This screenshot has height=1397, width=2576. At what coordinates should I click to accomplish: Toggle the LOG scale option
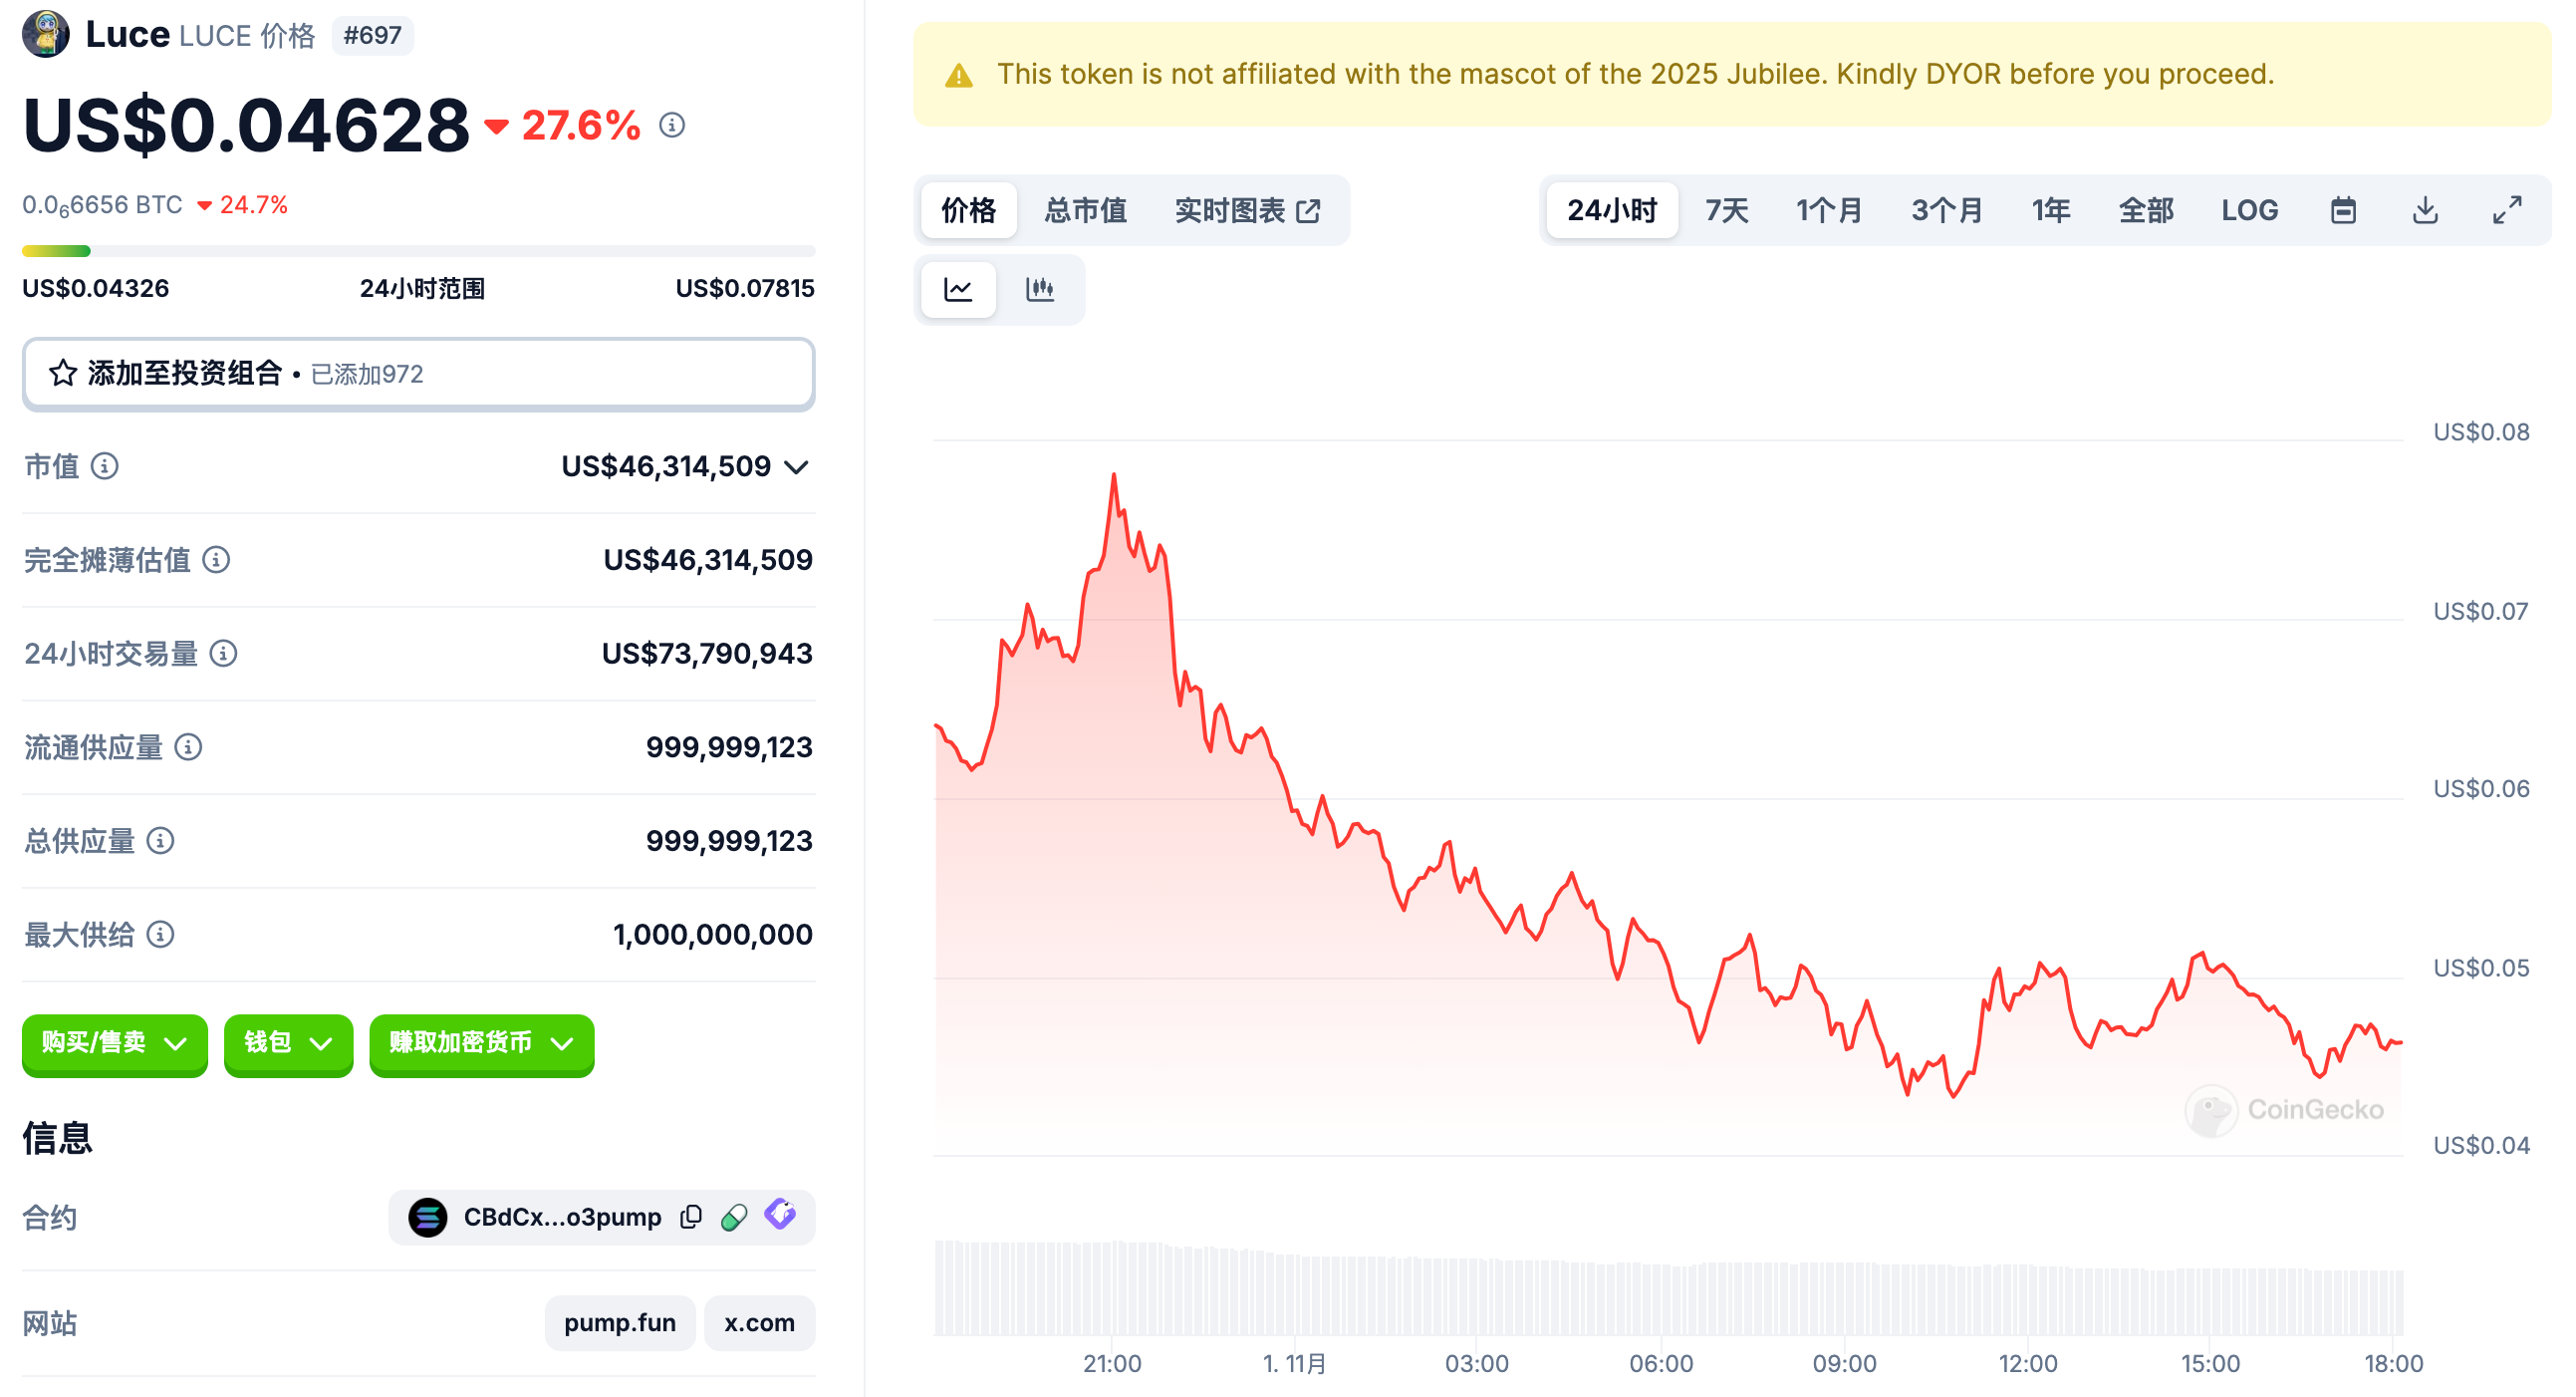(2248, 210)
